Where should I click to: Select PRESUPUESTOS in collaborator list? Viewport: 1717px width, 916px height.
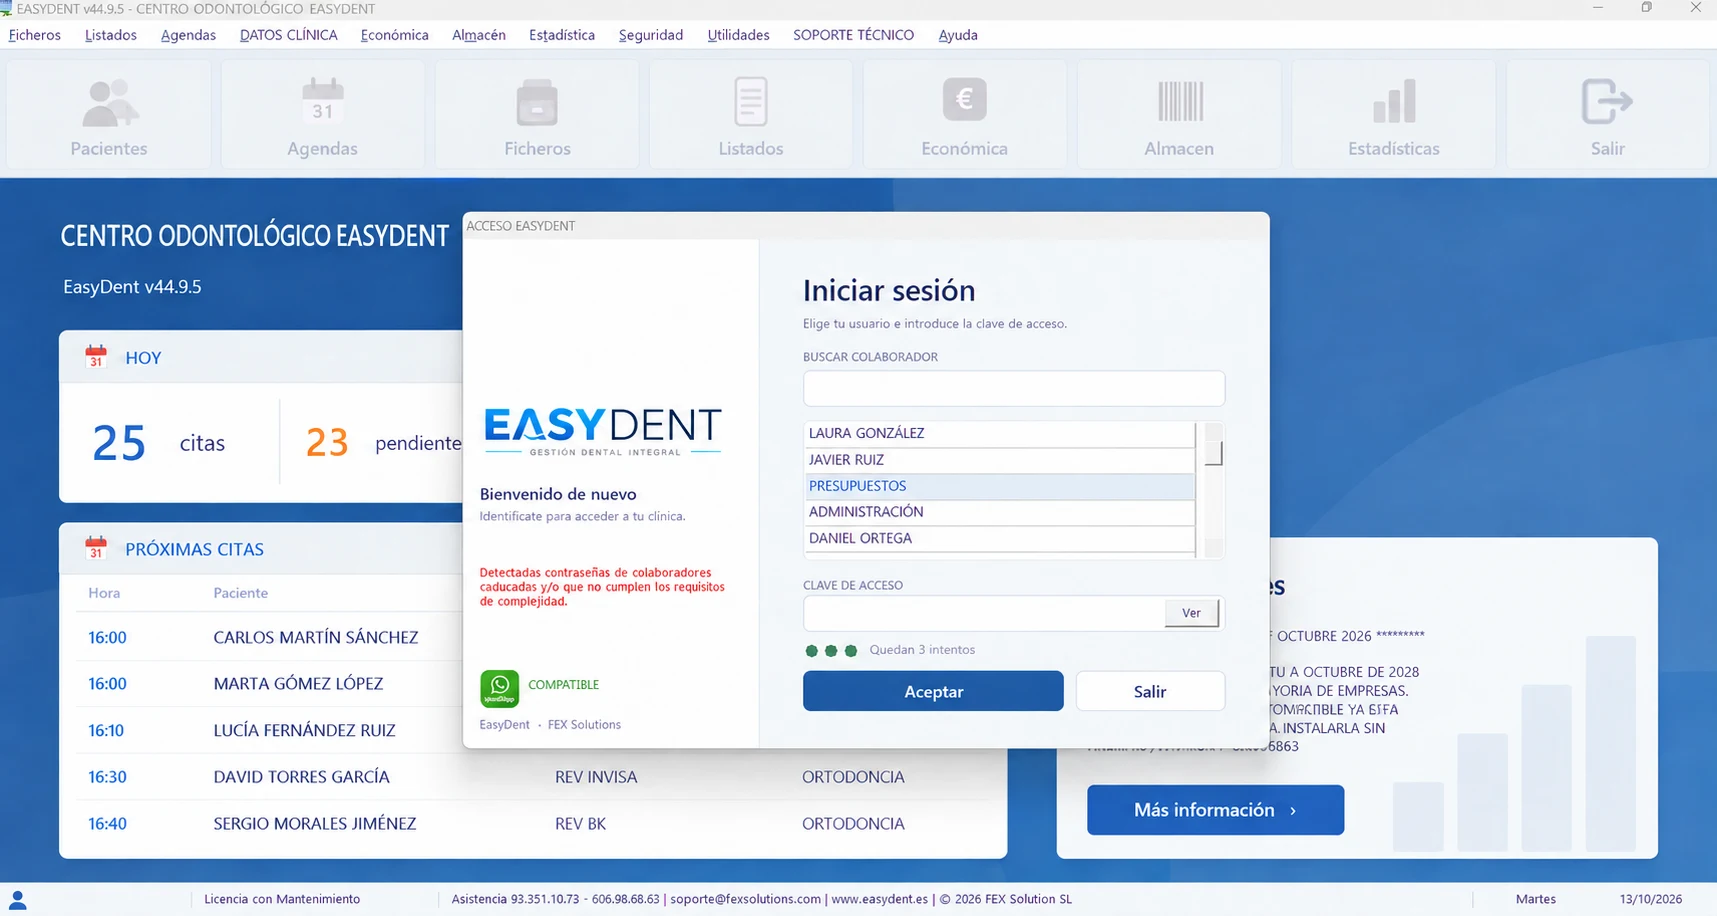(x=999, y=486)
